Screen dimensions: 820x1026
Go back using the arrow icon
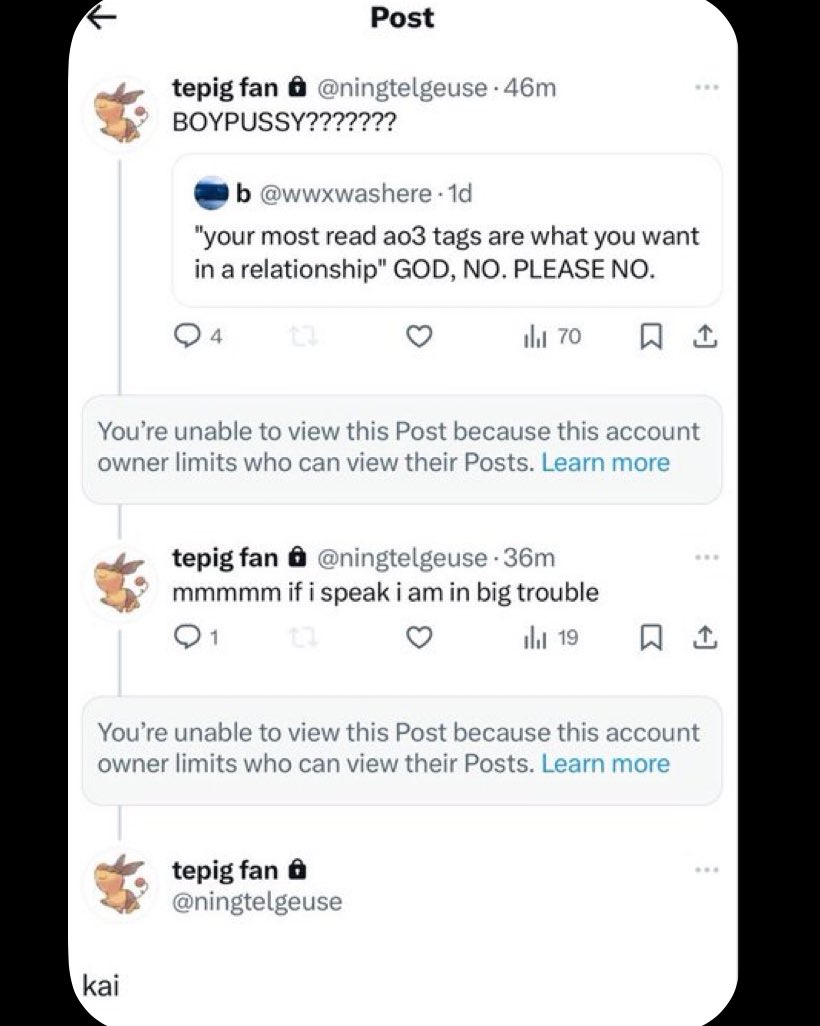click(x=101, y=18)
